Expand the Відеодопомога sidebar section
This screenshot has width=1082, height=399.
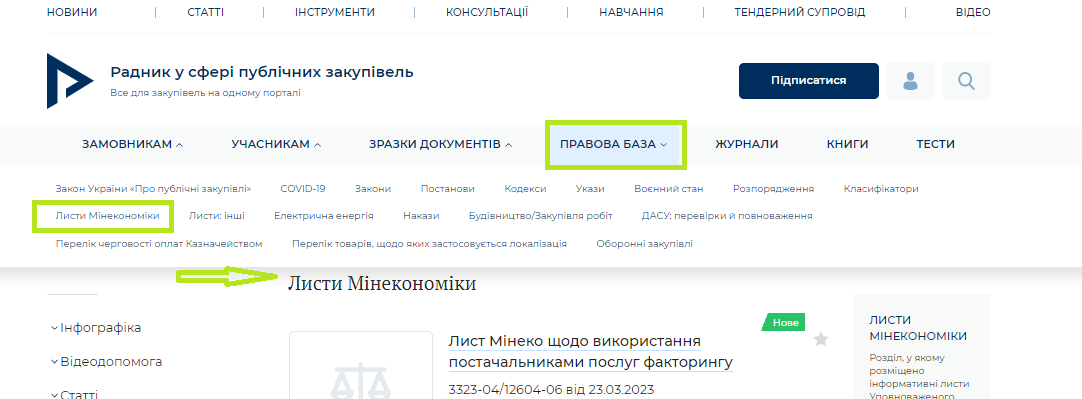click(x=106, y=362)
